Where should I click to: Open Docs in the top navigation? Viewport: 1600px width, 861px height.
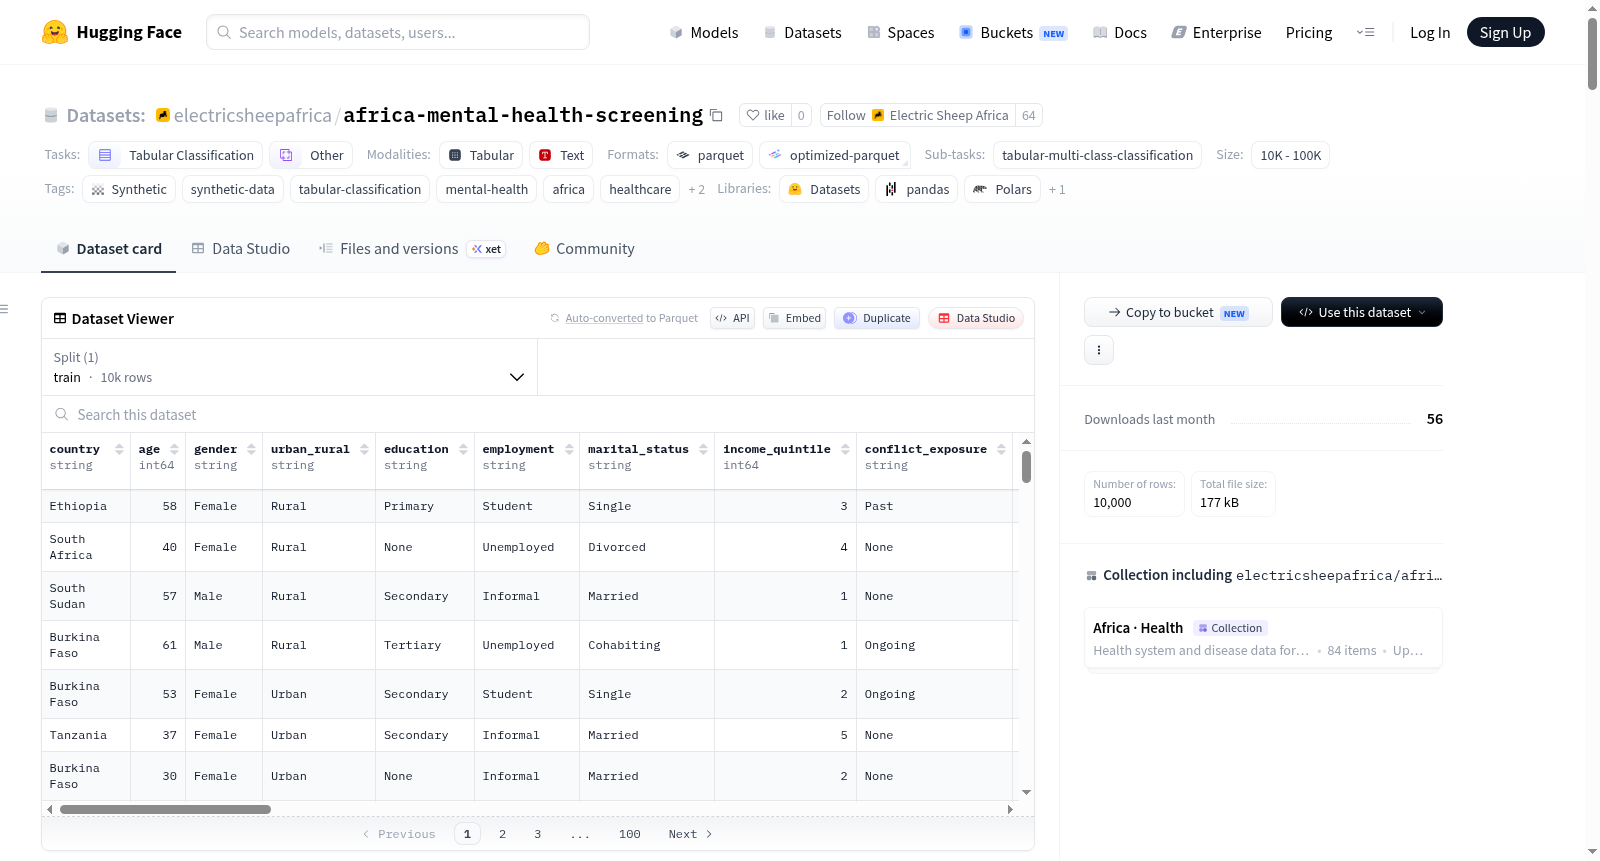1120,32
